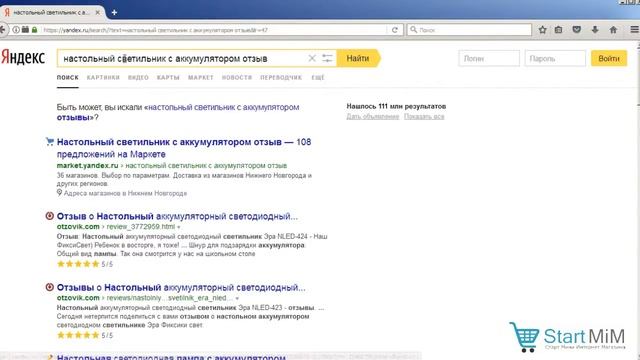Open the 'Отзывы о Настольный аккумуляторный' result
640x360 pixels.
(181, 287)
